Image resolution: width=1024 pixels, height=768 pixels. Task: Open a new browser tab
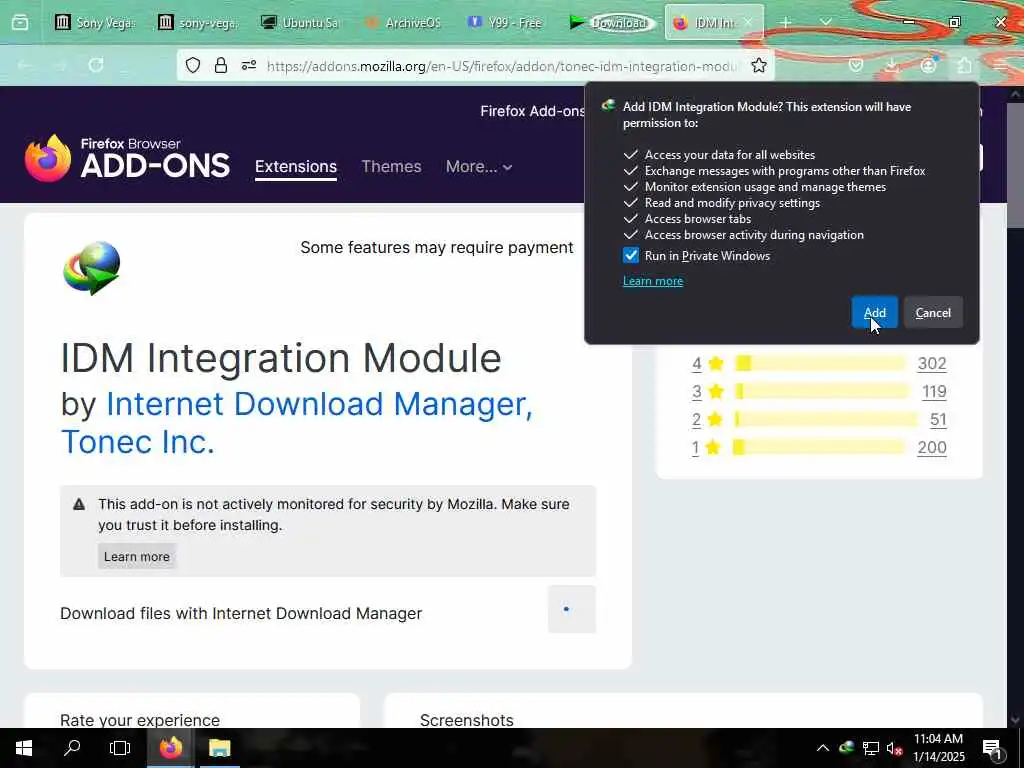786,22
